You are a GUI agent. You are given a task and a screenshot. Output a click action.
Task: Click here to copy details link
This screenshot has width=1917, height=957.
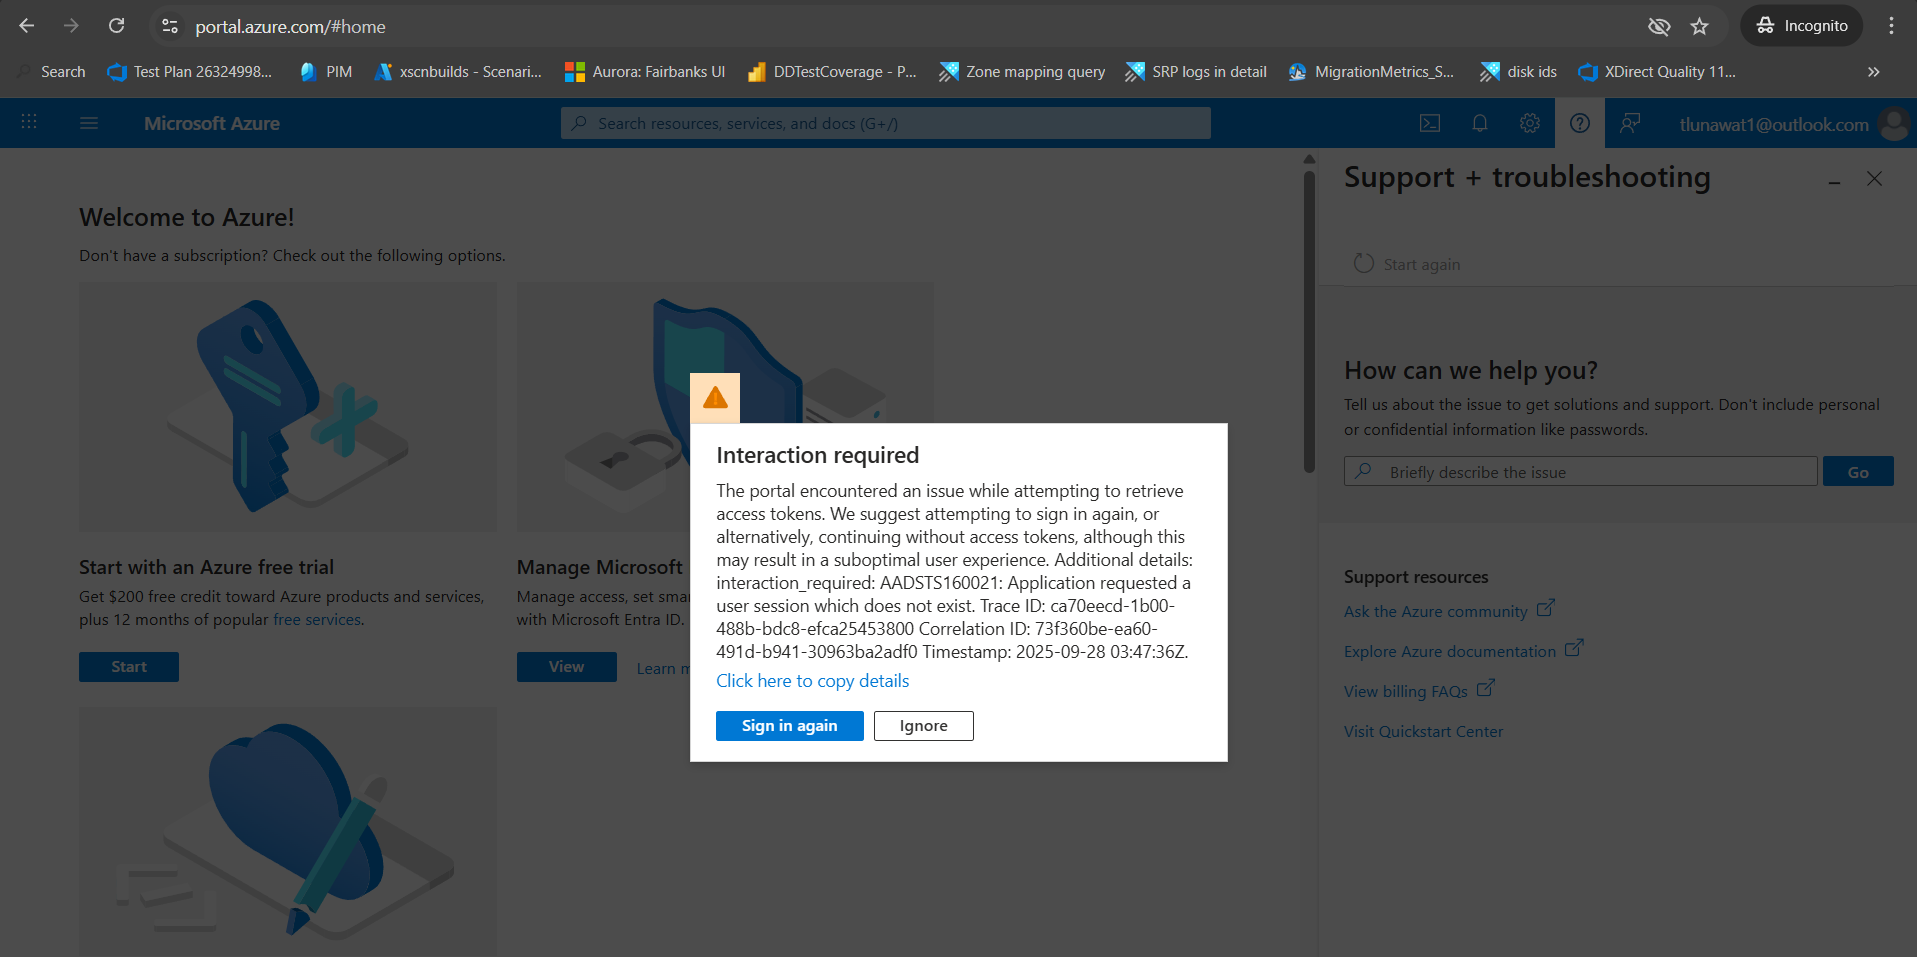click(x=812, y=681)
